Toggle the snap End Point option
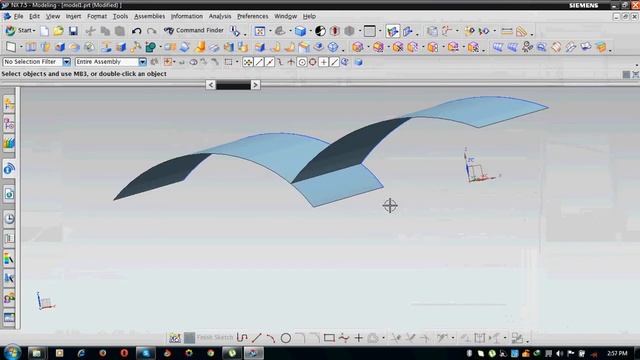Image resolution: width=640 pixels, height=360 pixels. pyautogui.click(x=259, y=62)
